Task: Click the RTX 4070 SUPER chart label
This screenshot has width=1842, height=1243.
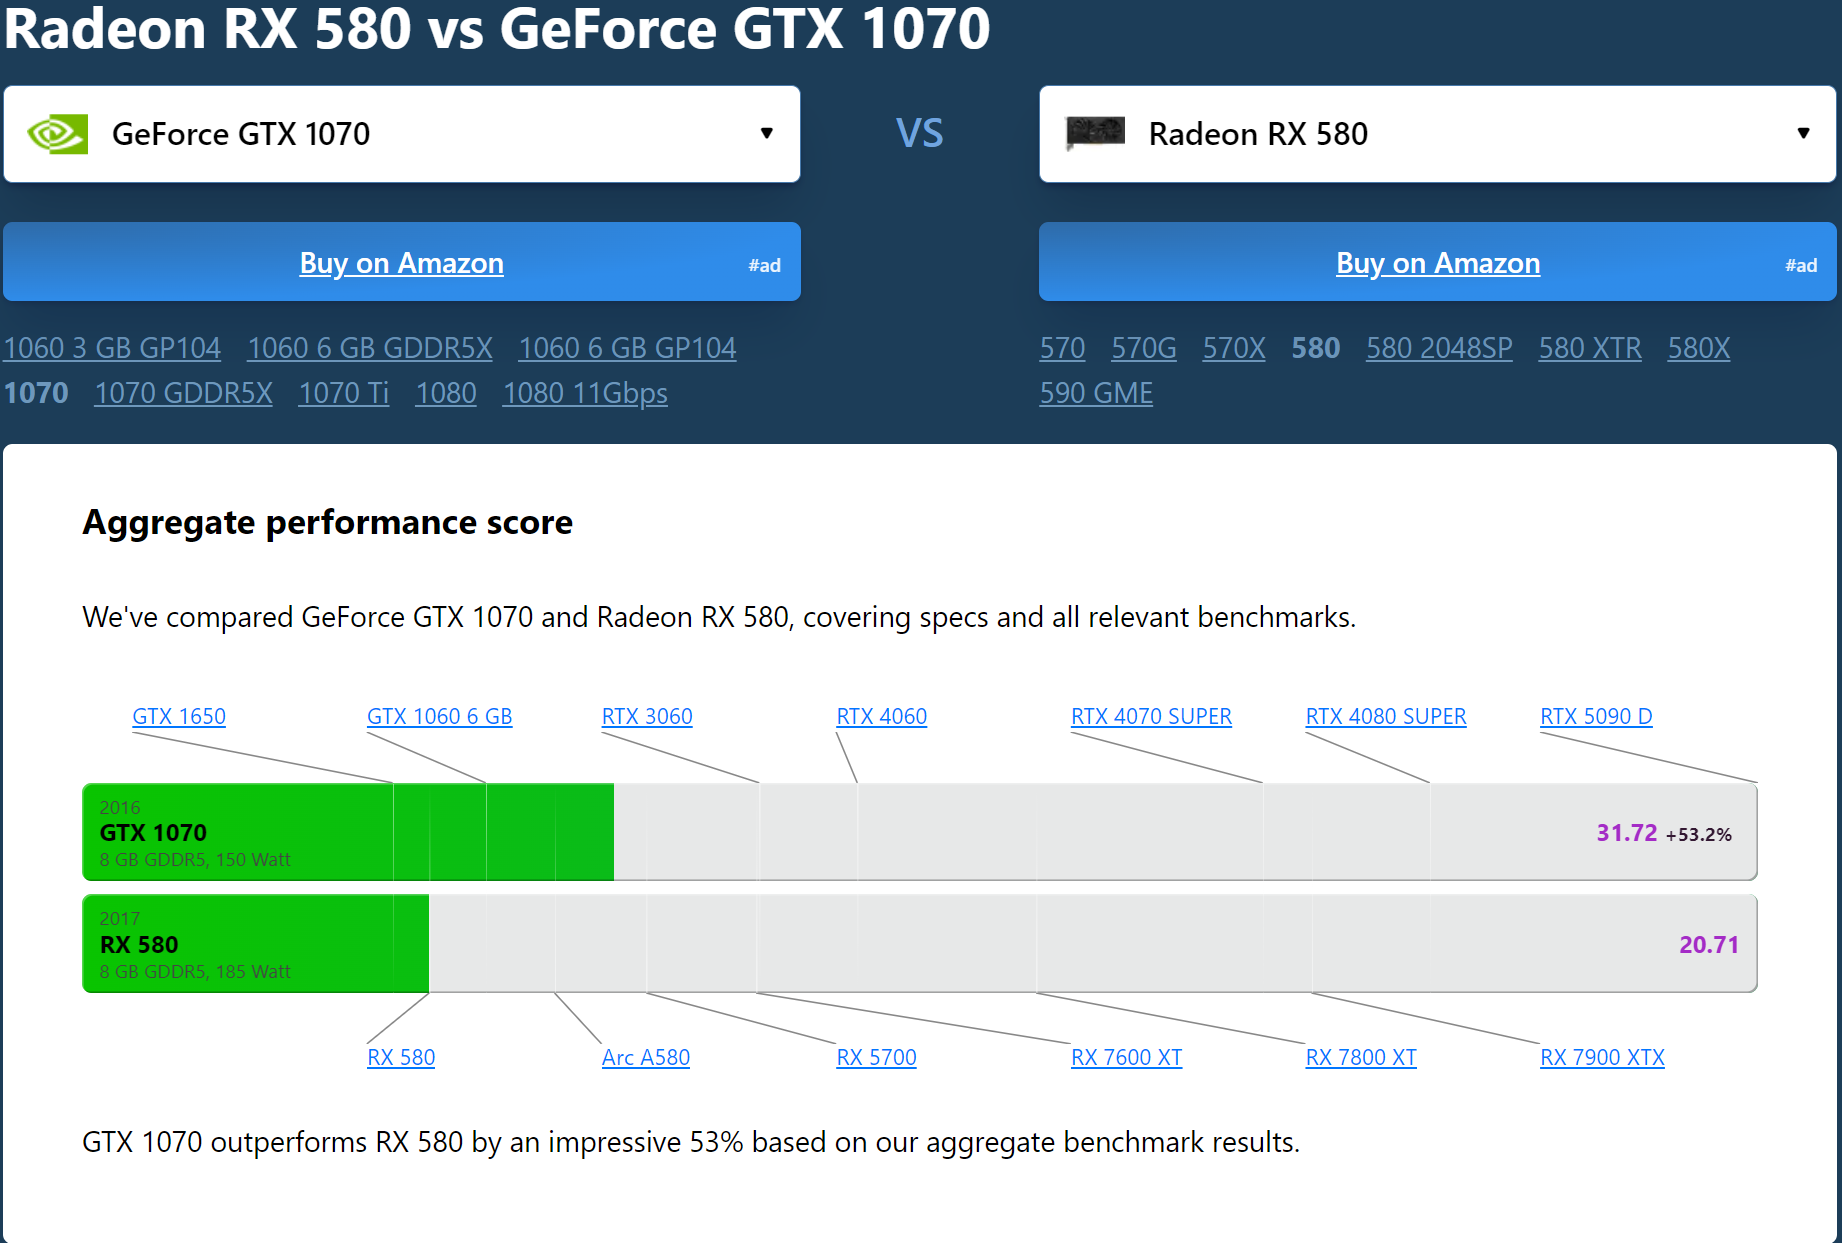Action: point(1151,717)
